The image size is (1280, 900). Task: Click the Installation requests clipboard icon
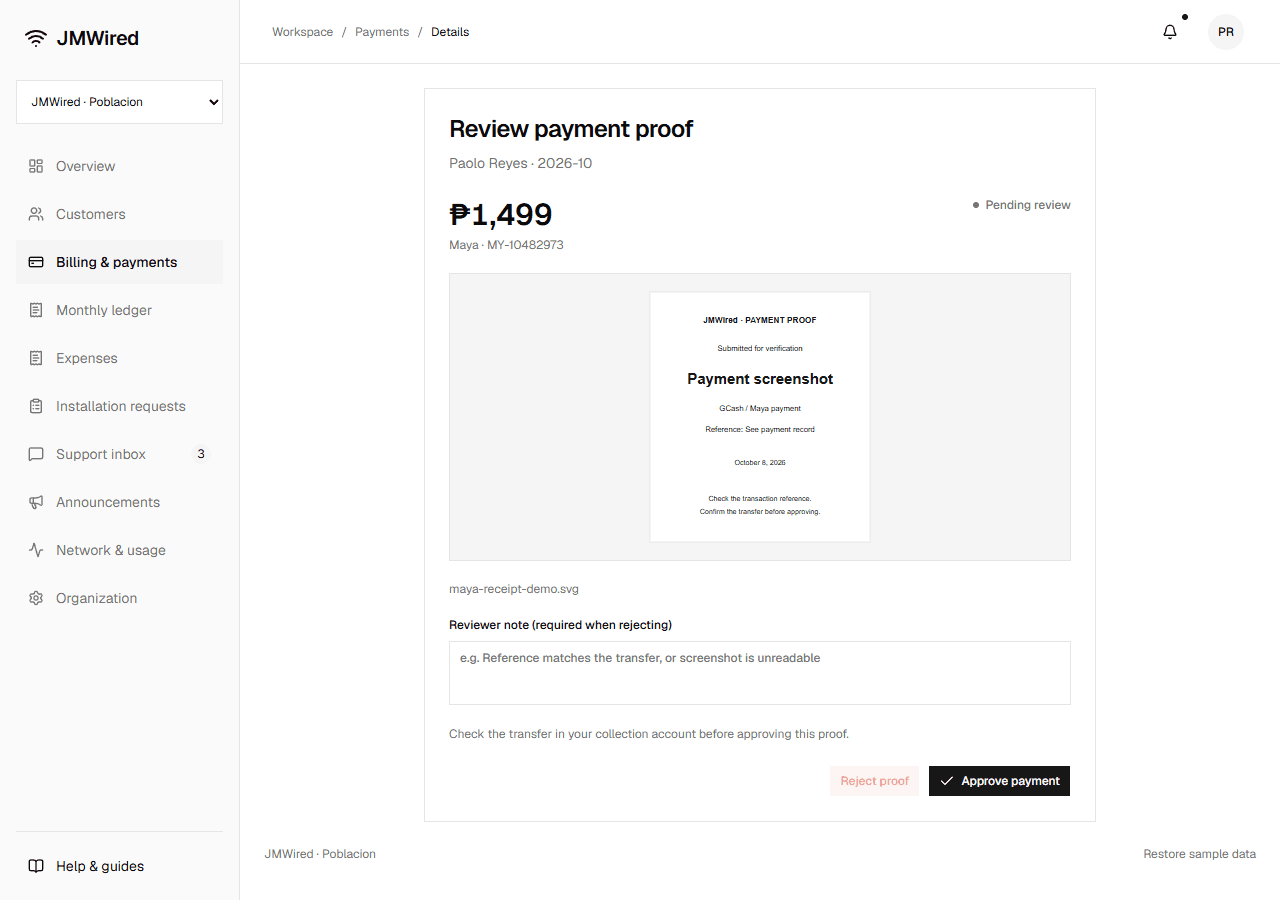tap(36, 406)
